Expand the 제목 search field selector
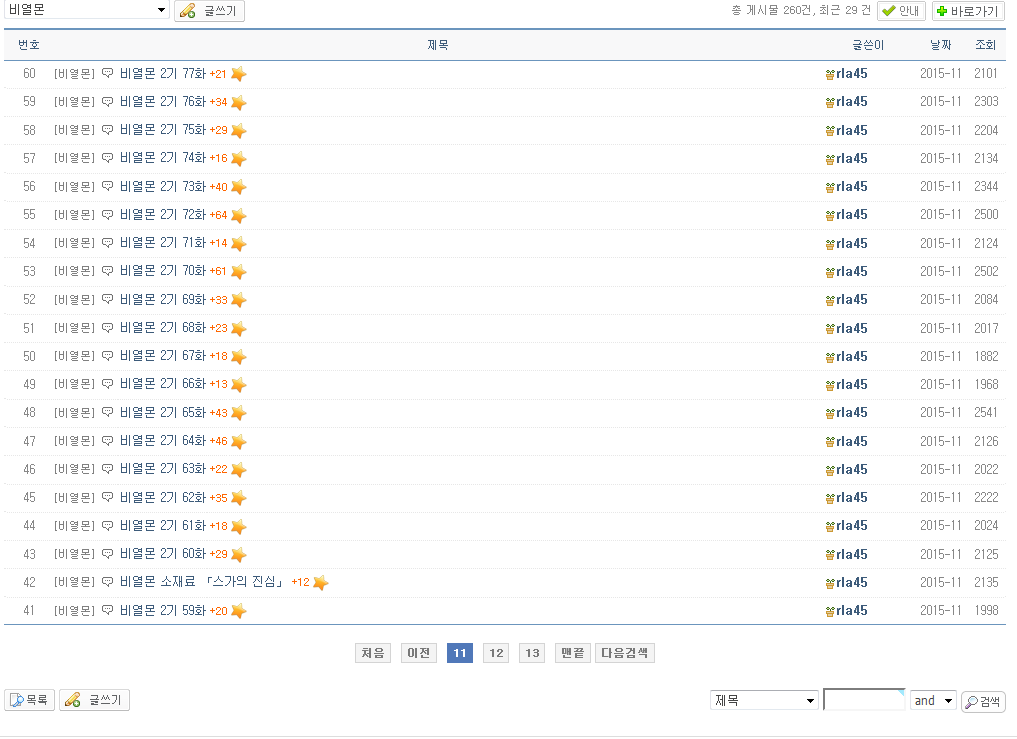Image resolution: width=1017 pixels, height=739 pixels. [765, 701]
